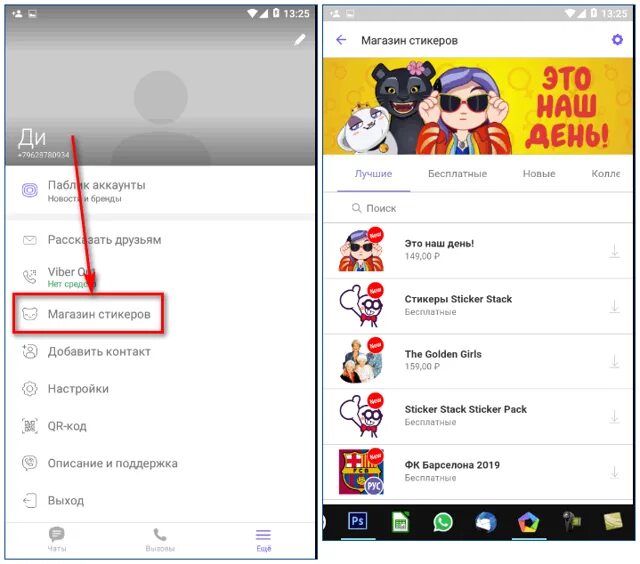Viewport: 640px width, 564px height.
Task: Open the blue mail taskbar app
Action: [486, 522]
